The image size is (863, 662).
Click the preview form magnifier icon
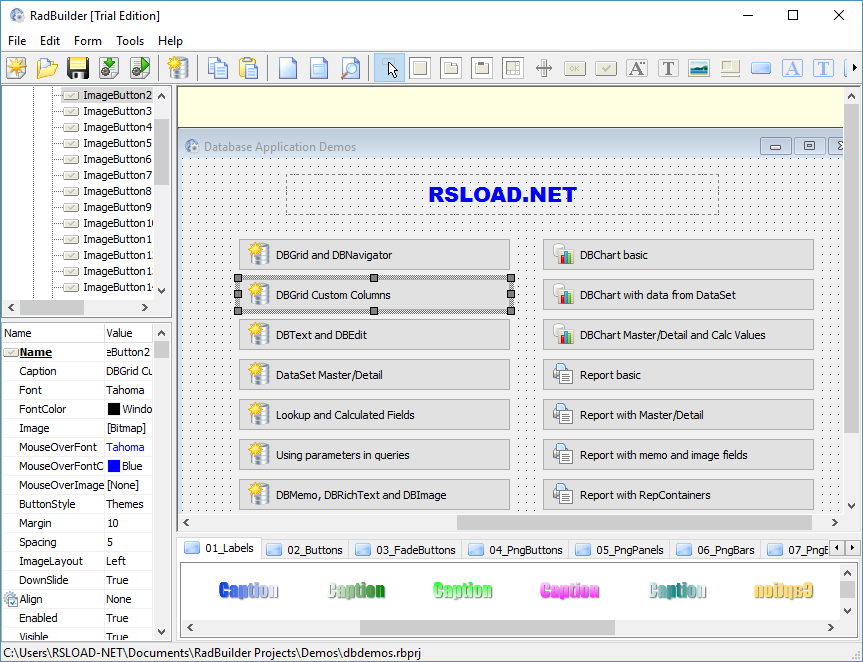350,68
